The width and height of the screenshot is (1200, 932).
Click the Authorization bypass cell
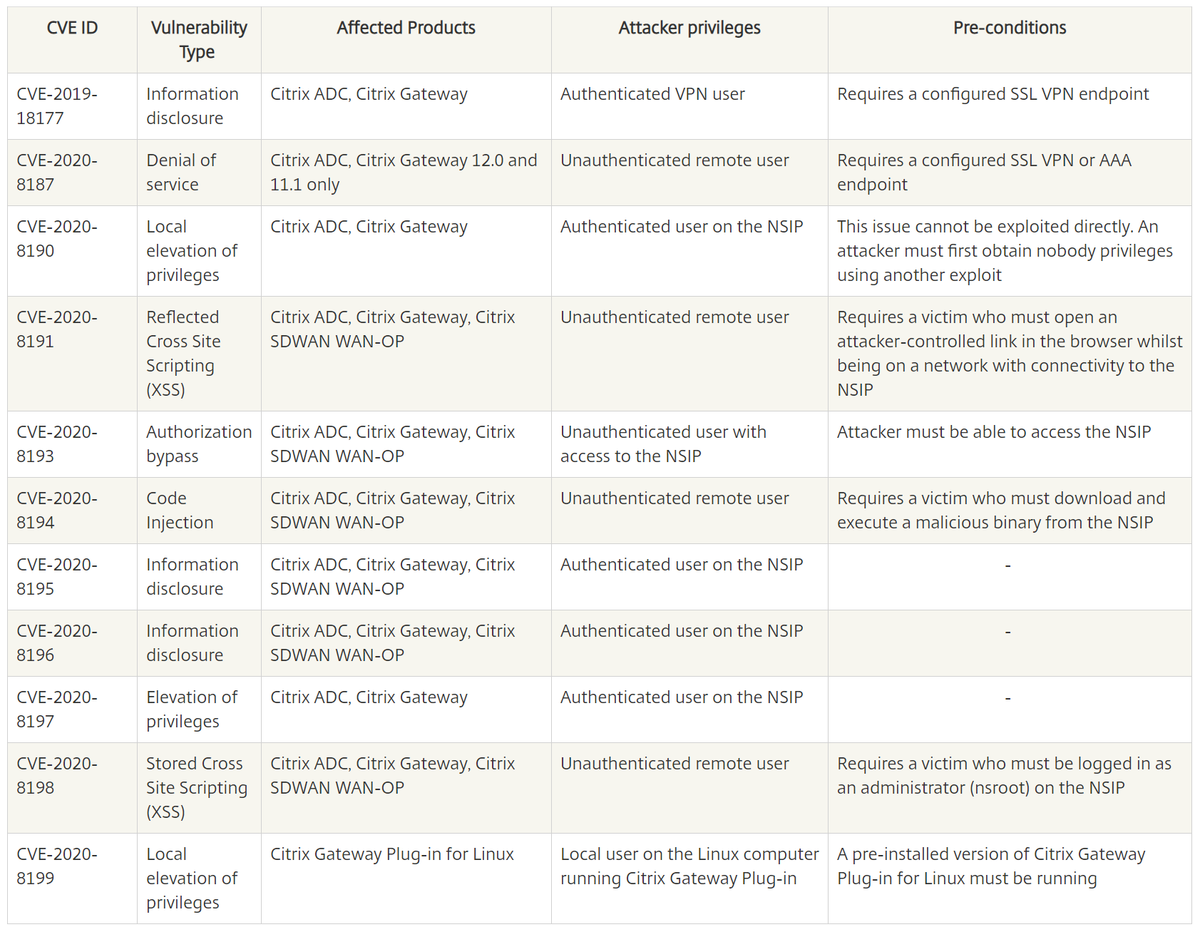click(x=199, y=444)
